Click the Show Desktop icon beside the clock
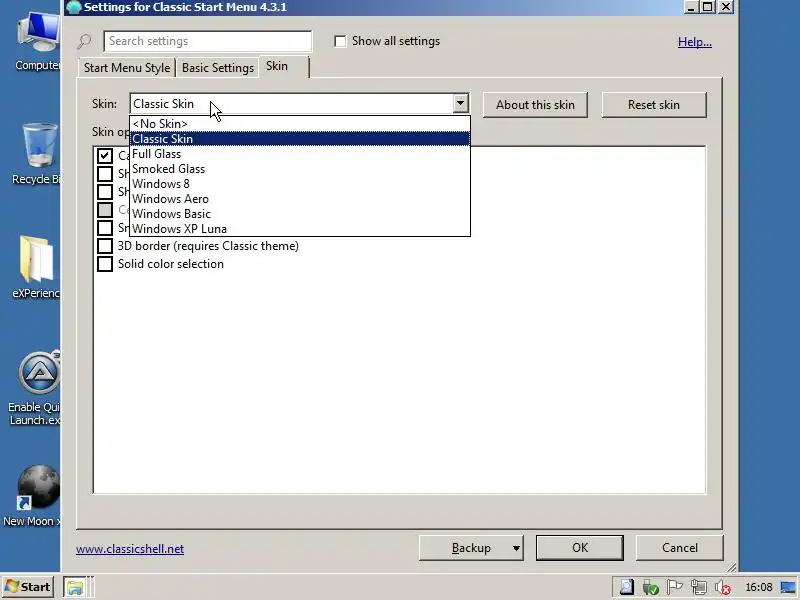 point(789,587)
